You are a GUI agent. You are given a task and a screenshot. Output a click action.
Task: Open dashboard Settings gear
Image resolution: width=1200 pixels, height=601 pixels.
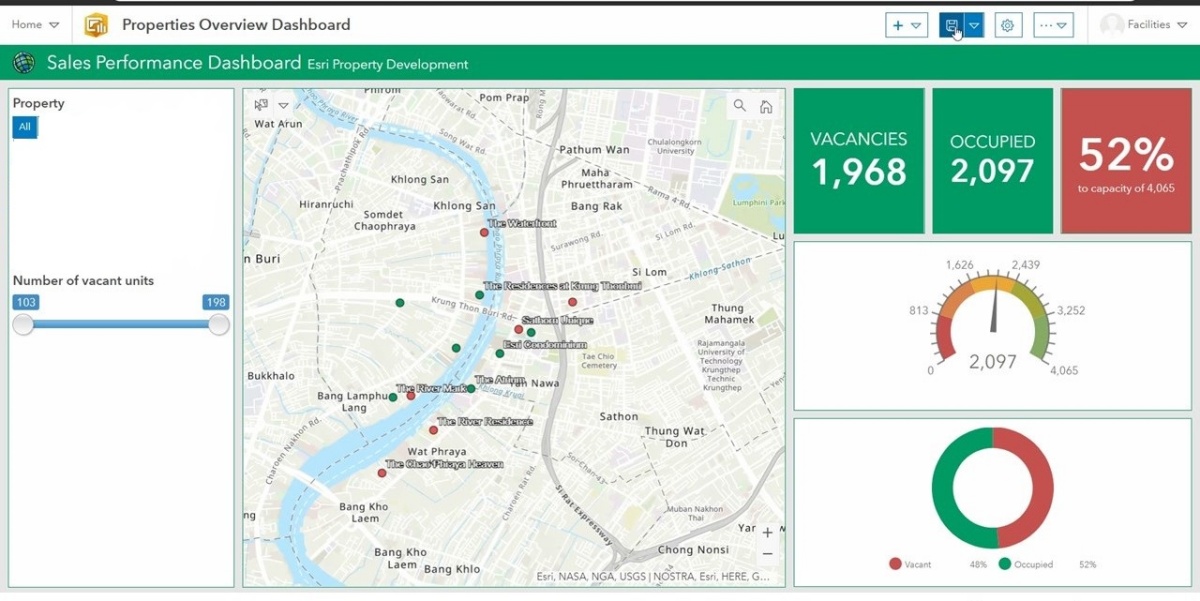[x=1008, y=25]
